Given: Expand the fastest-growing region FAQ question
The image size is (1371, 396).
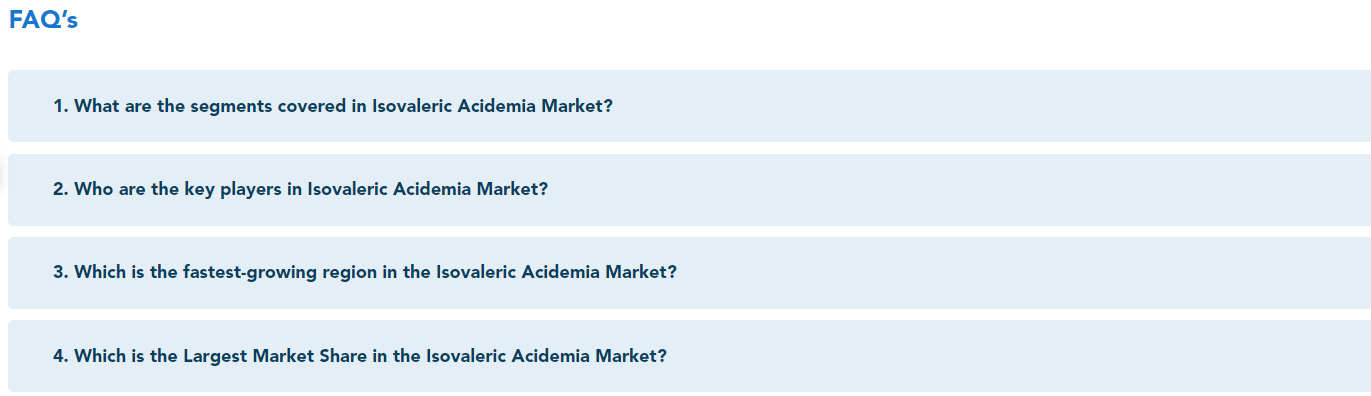Looking at the screenshot, I should (x=689, y=272).
